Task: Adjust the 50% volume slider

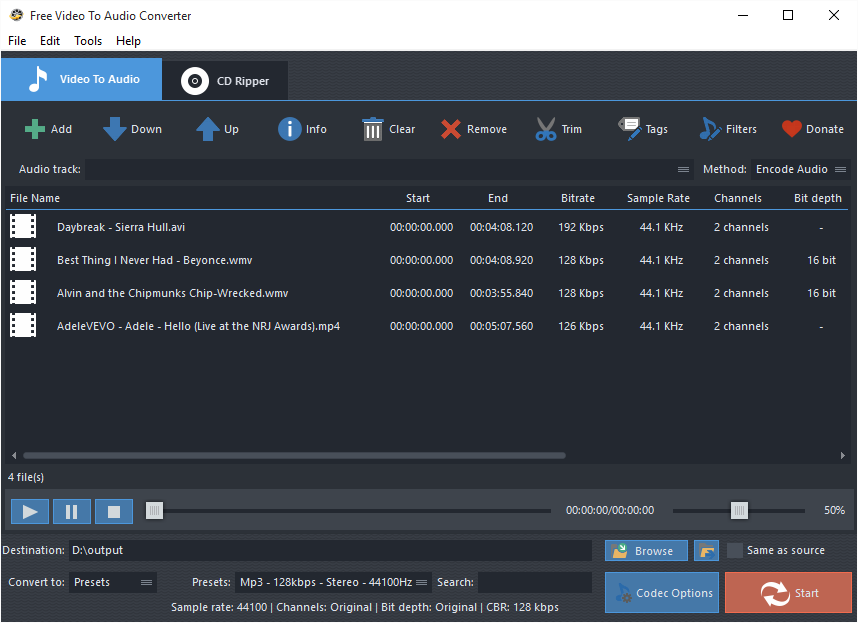Action: (x=739, y=510)
